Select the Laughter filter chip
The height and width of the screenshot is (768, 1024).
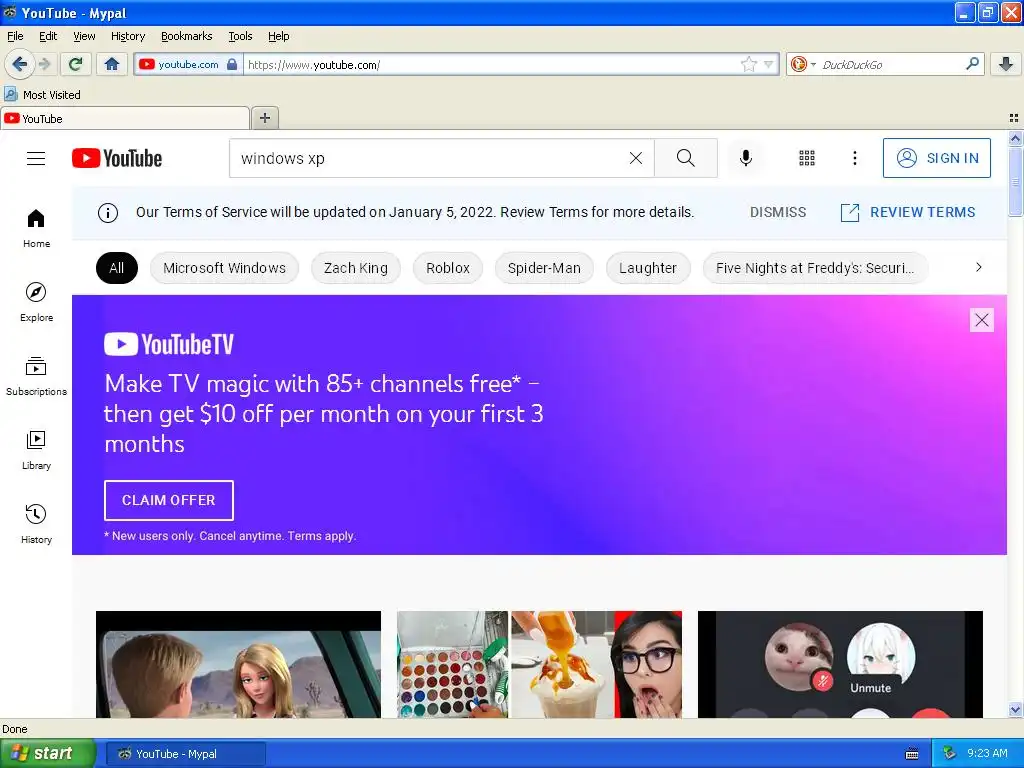[x=648, y=268]
